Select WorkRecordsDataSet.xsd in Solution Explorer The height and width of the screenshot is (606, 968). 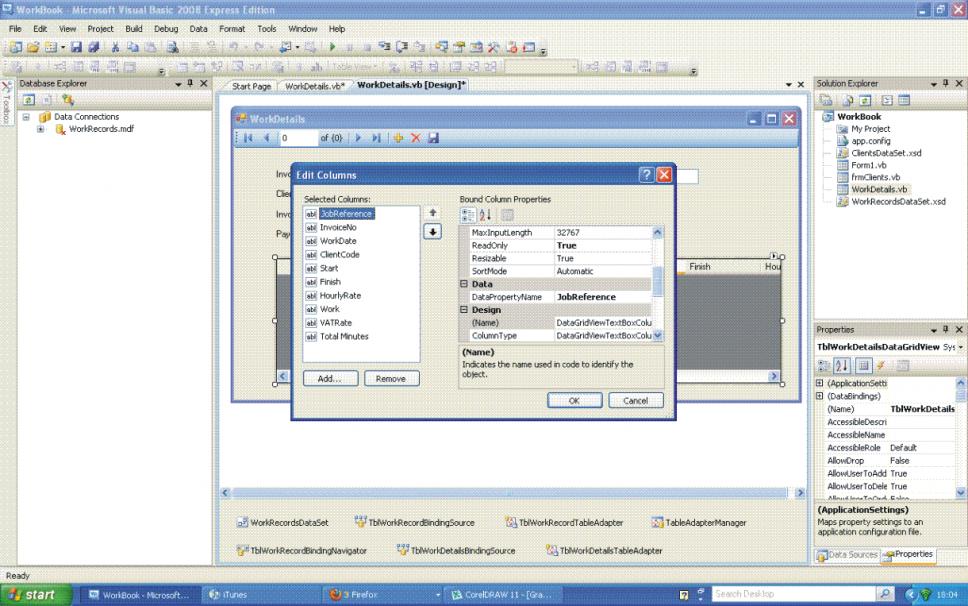(898, 202)
